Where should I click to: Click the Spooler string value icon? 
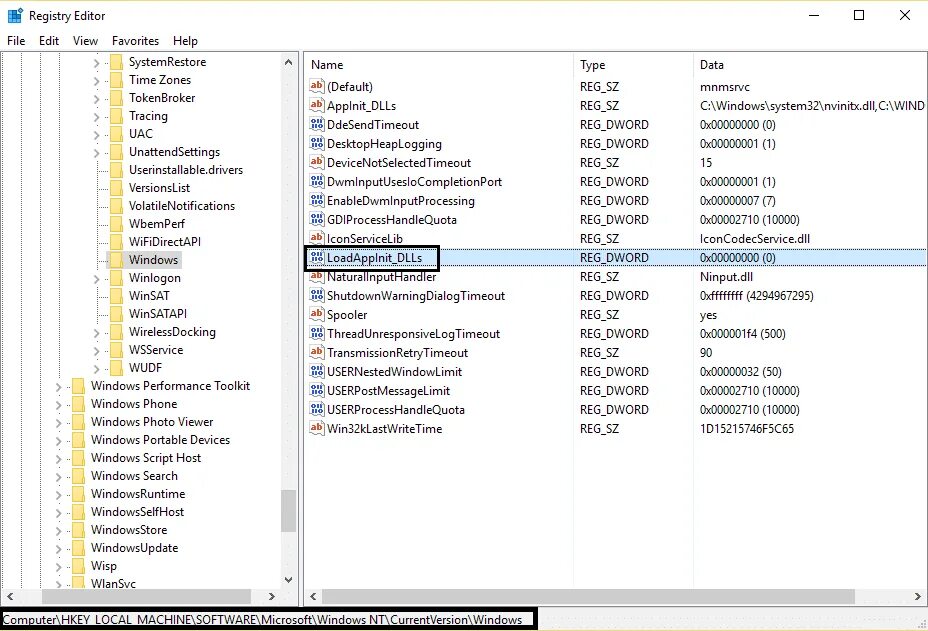pyautogui.click(x=317, y=314)
